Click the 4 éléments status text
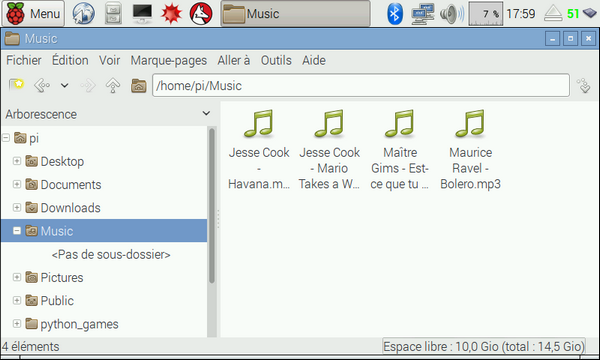The width and height of the screenshot is (600, 360). tap(31, 347)
